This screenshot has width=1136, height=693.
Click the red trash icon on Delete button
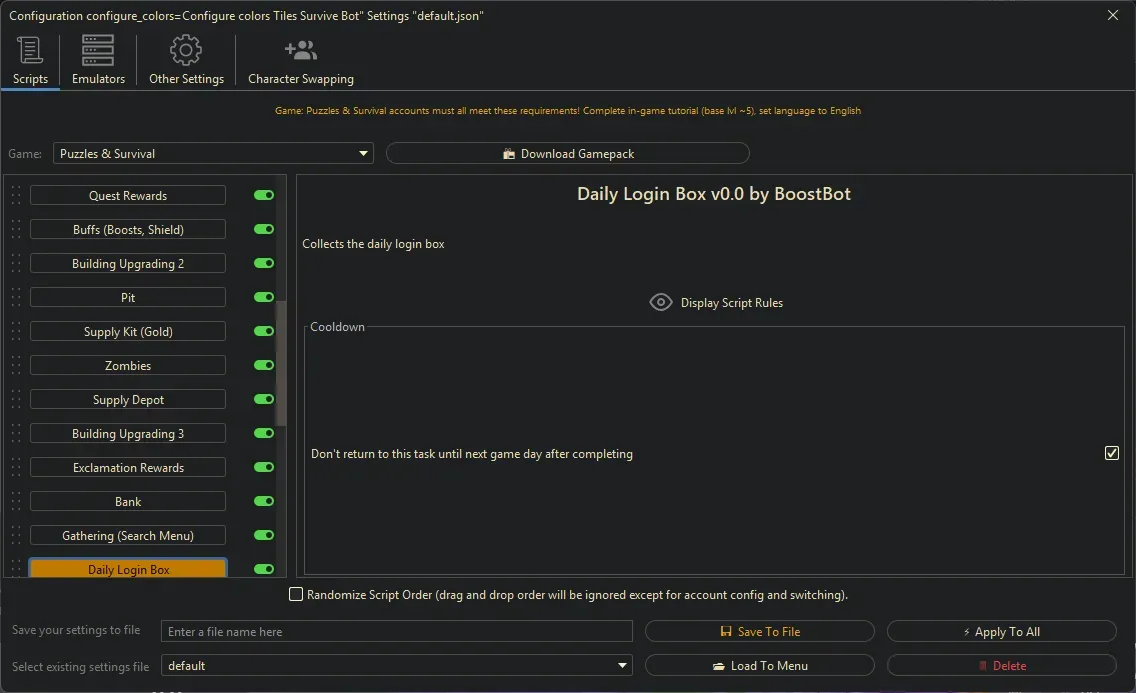[985, 665]
